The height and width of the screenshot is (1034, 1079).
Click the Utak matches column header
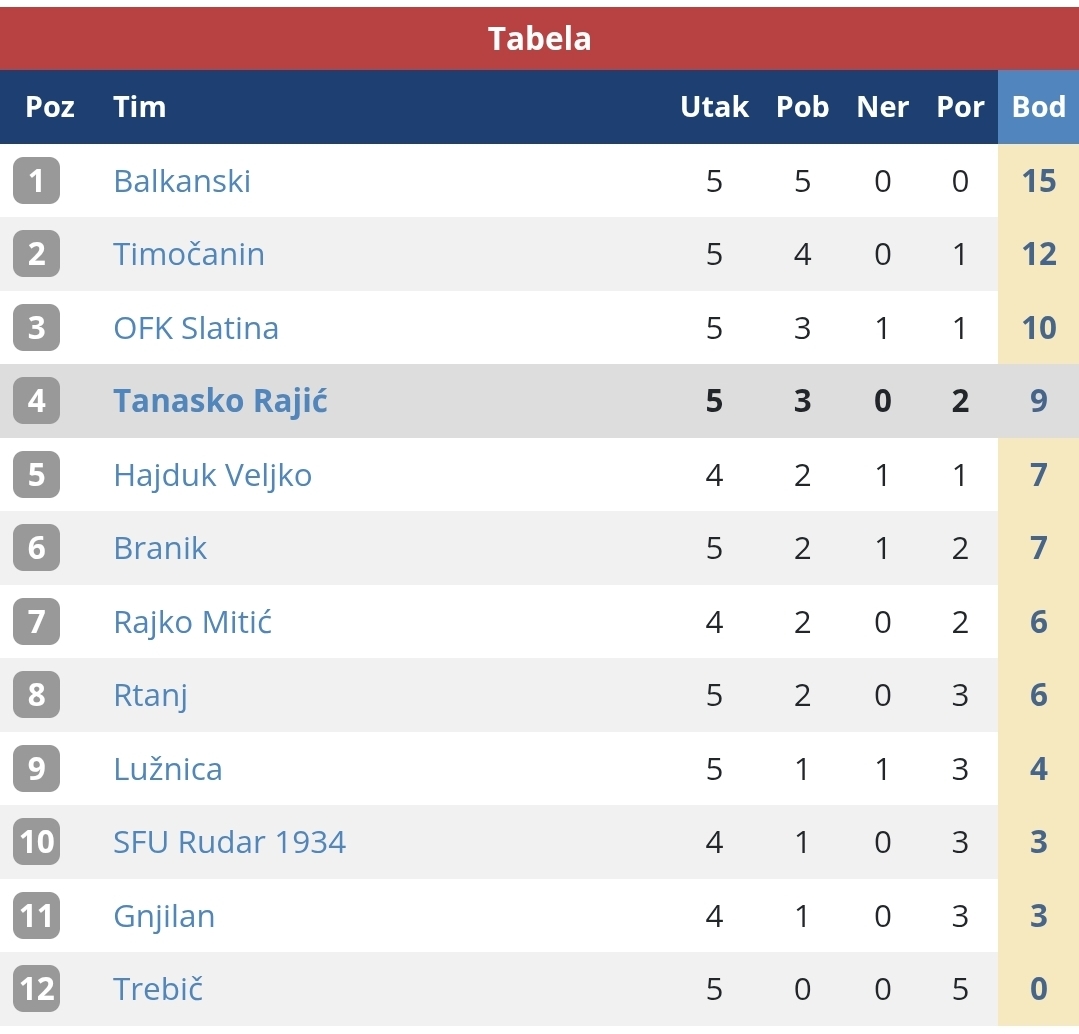pos(714,107)
